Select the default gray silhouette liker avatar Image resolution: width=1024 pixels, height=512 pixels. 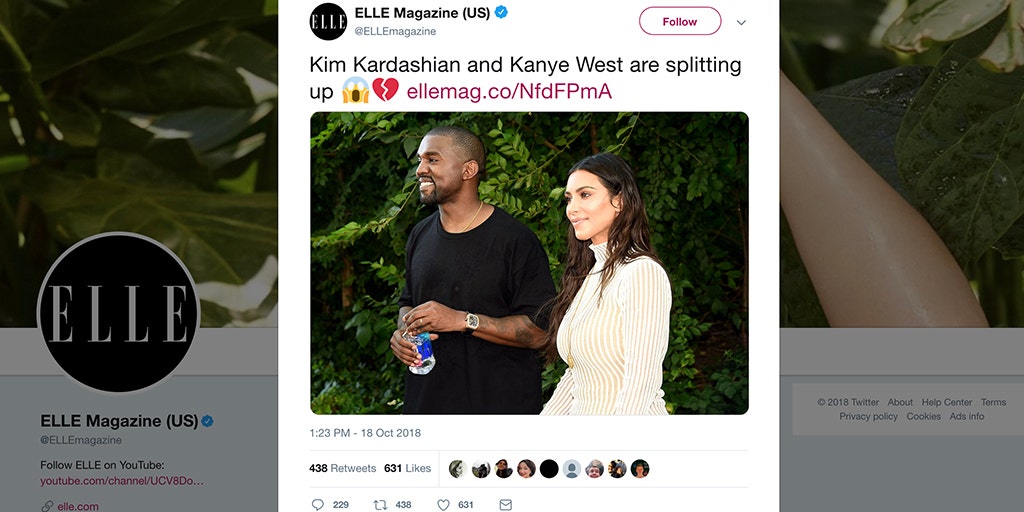tap(571, 468)
